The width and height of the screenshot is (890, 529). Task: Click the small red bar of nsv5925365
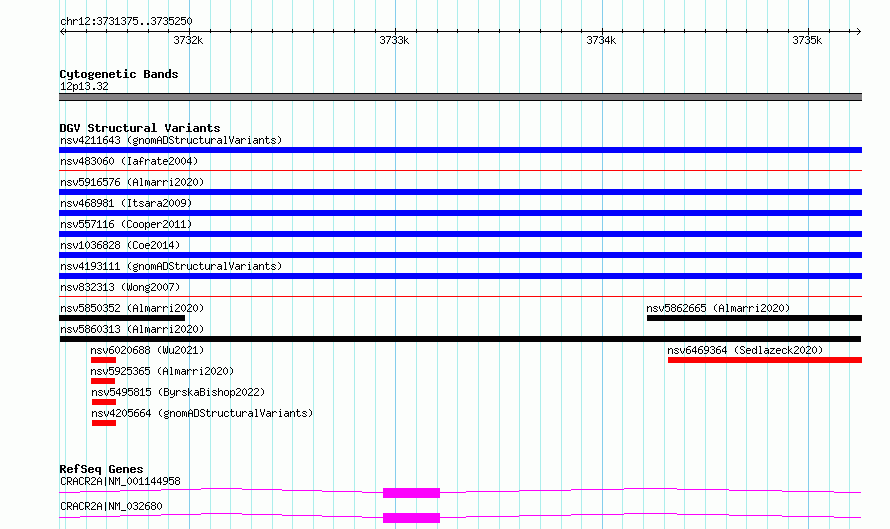coord(103,381)
